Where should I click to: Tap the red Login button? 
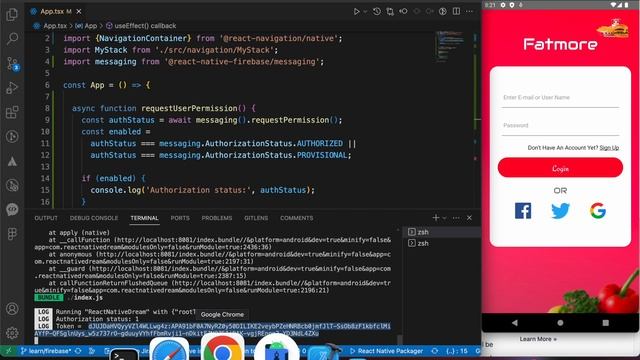coord(560,168)
